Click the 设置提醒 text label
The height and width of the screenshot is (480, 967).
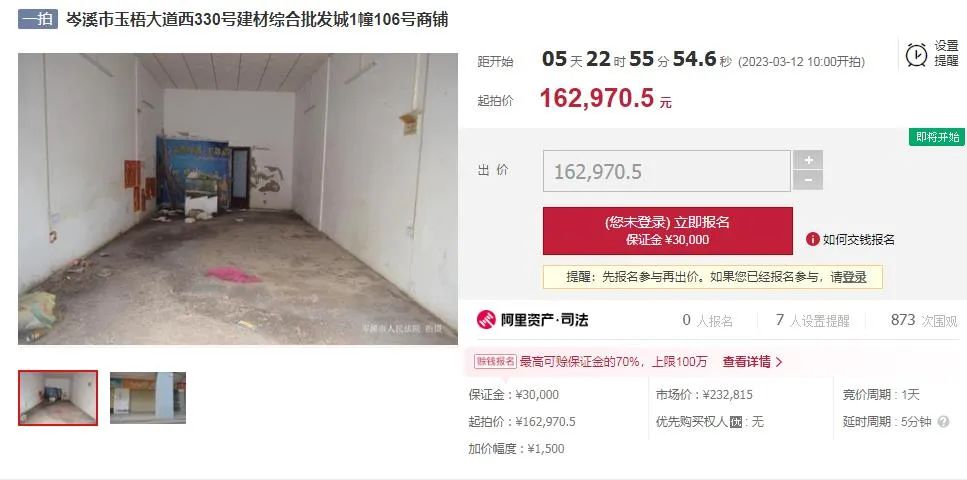(947, 54)
